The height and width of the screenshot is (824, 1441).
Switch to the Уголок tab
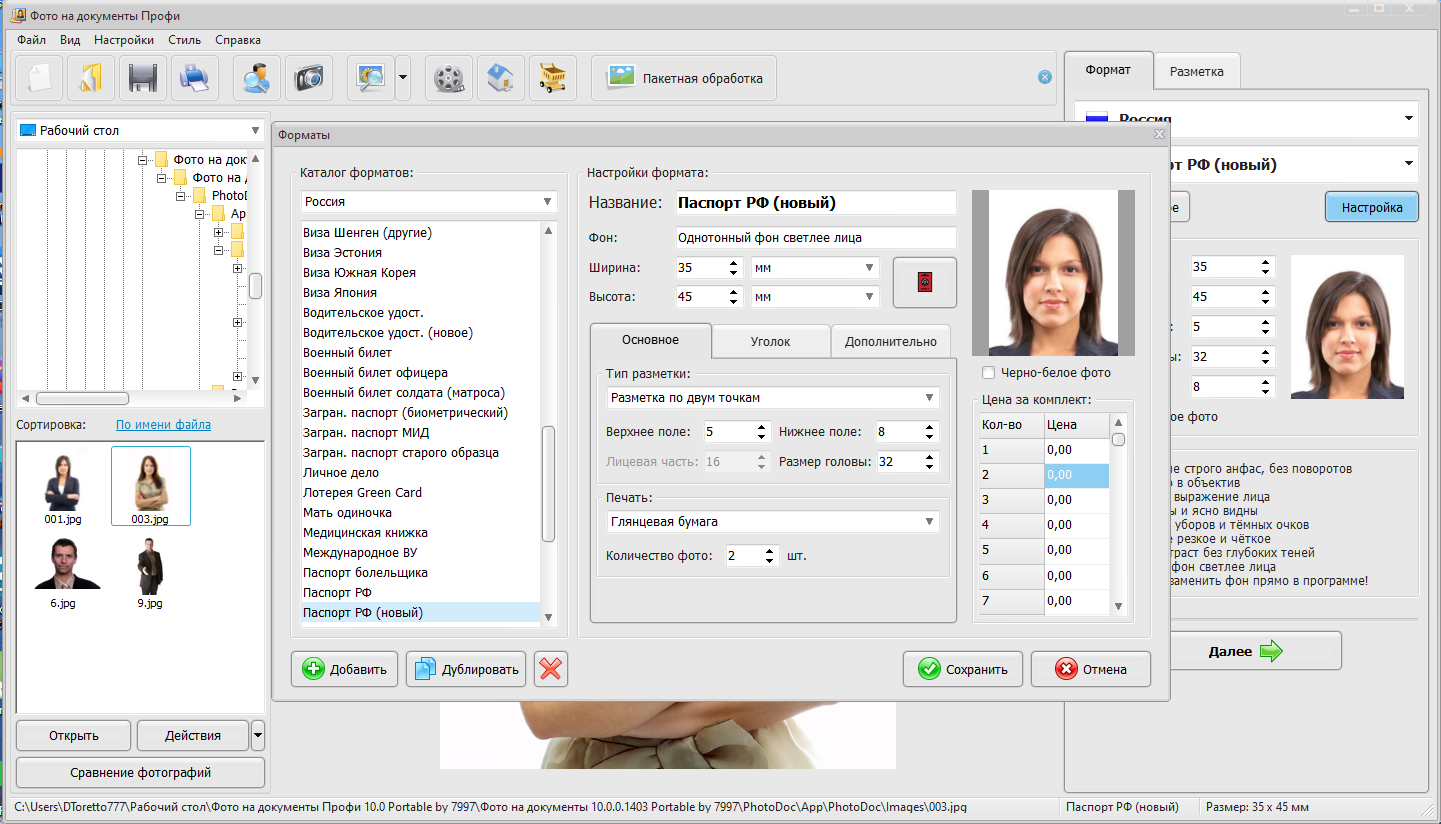(x=771, y=341)
